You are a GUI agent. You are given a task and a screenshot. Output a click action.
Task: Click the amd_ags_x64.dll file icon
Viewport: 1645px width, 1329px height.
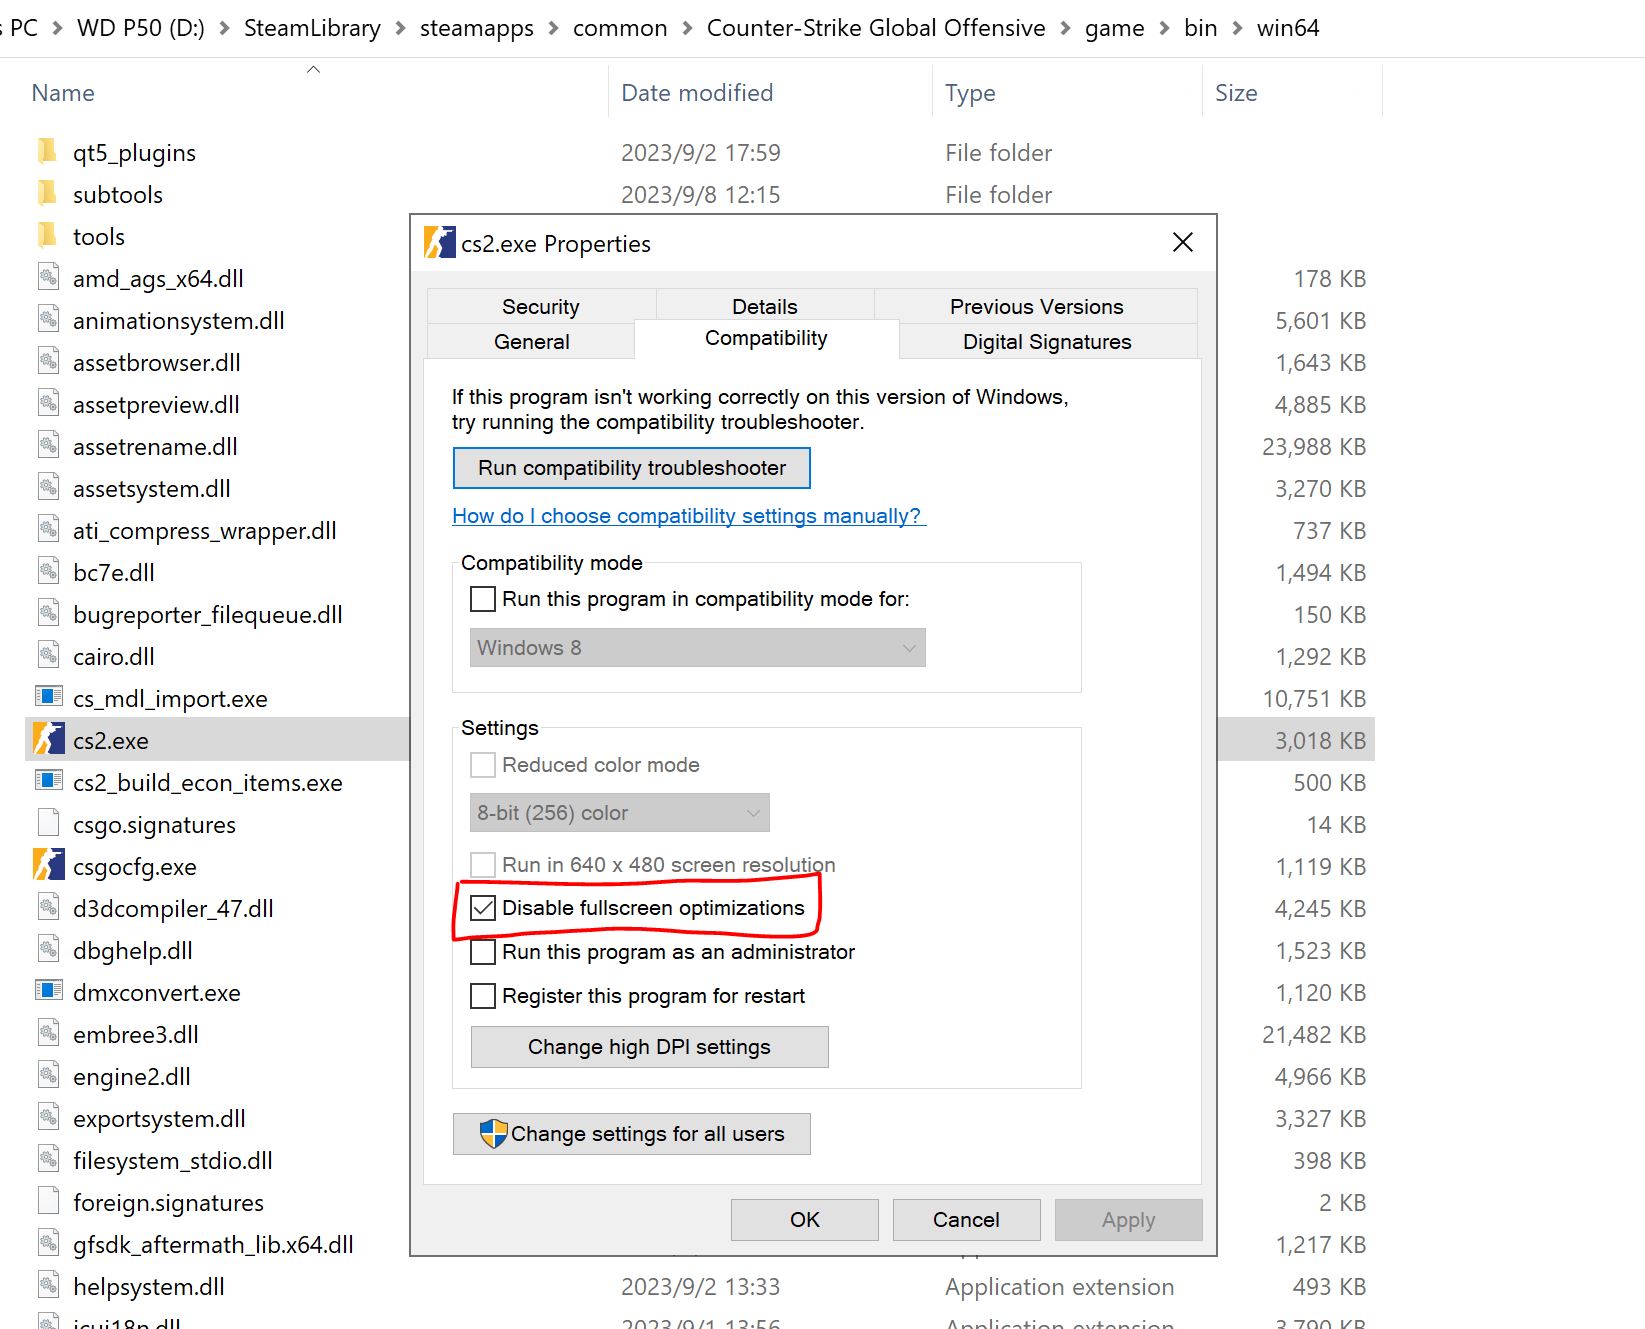[x=48, y=278]
